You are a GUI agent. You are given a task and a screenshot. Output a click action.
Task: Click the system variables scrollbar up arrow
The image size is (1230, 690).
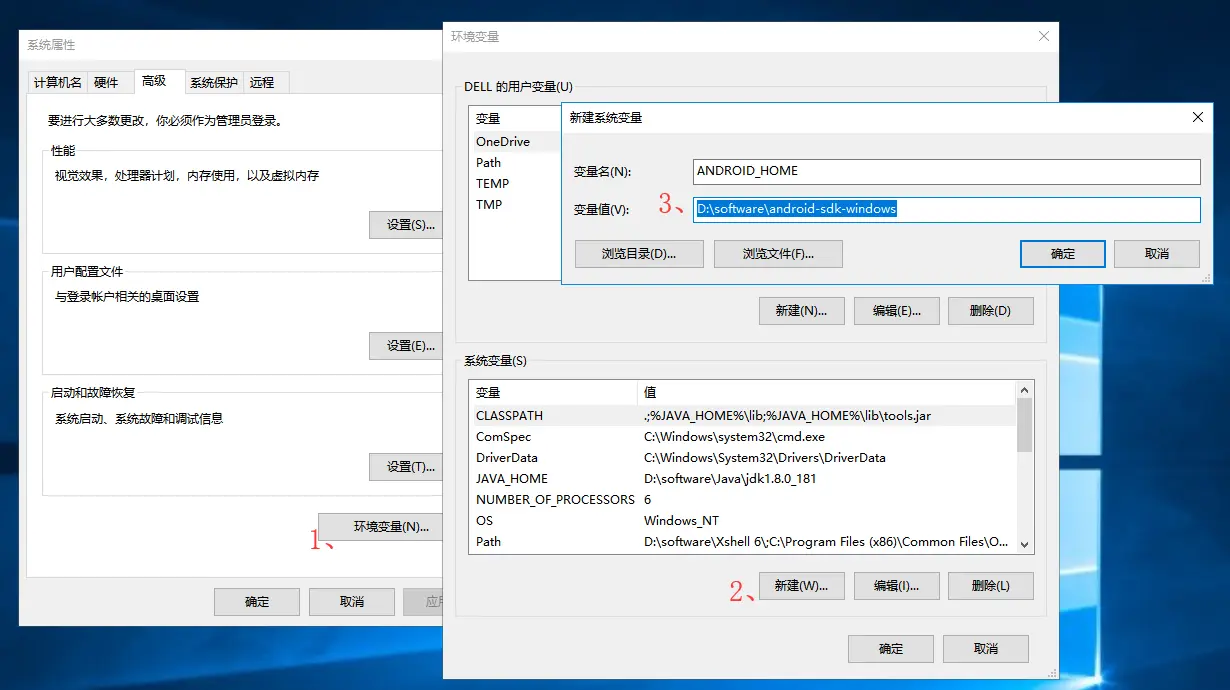pyautogui.click(x=1024, y=392)
